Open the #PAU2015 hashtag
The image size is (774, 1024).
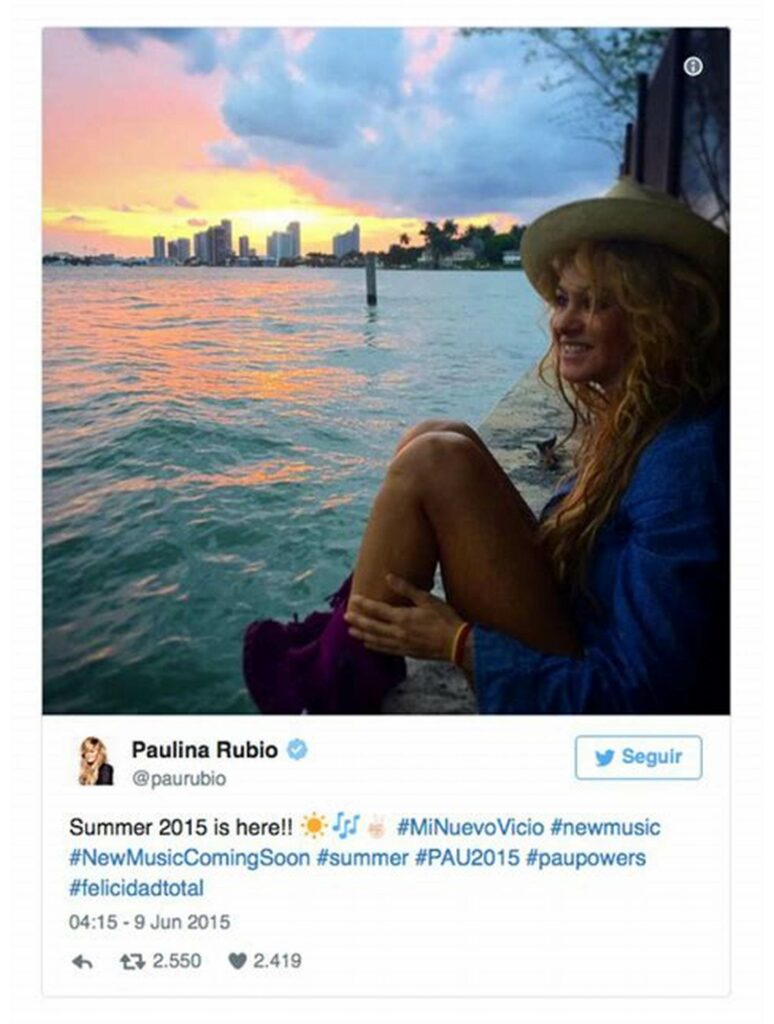tap(467, 857)
